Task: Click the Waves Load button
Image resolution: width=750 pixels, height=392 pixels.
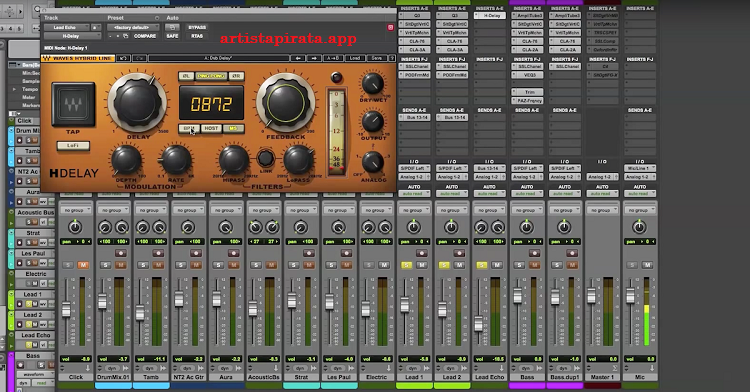Action: pyautogui.click(x=355, y=58)
